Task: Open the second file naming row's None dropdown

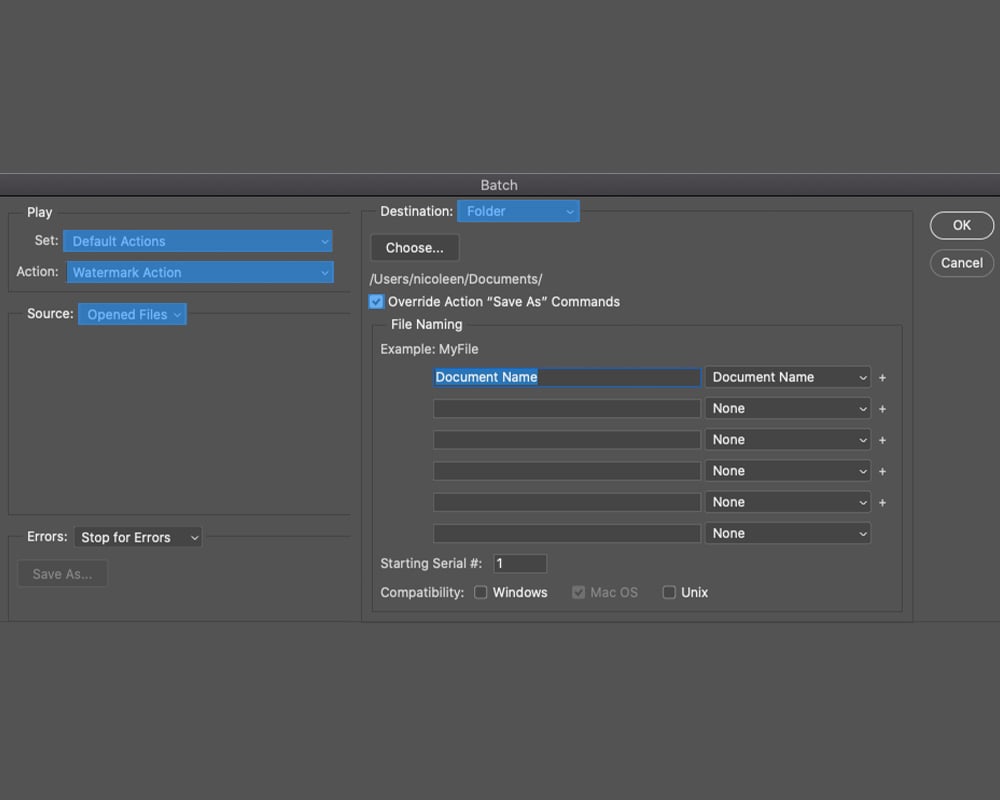Action: coord(788,408)
